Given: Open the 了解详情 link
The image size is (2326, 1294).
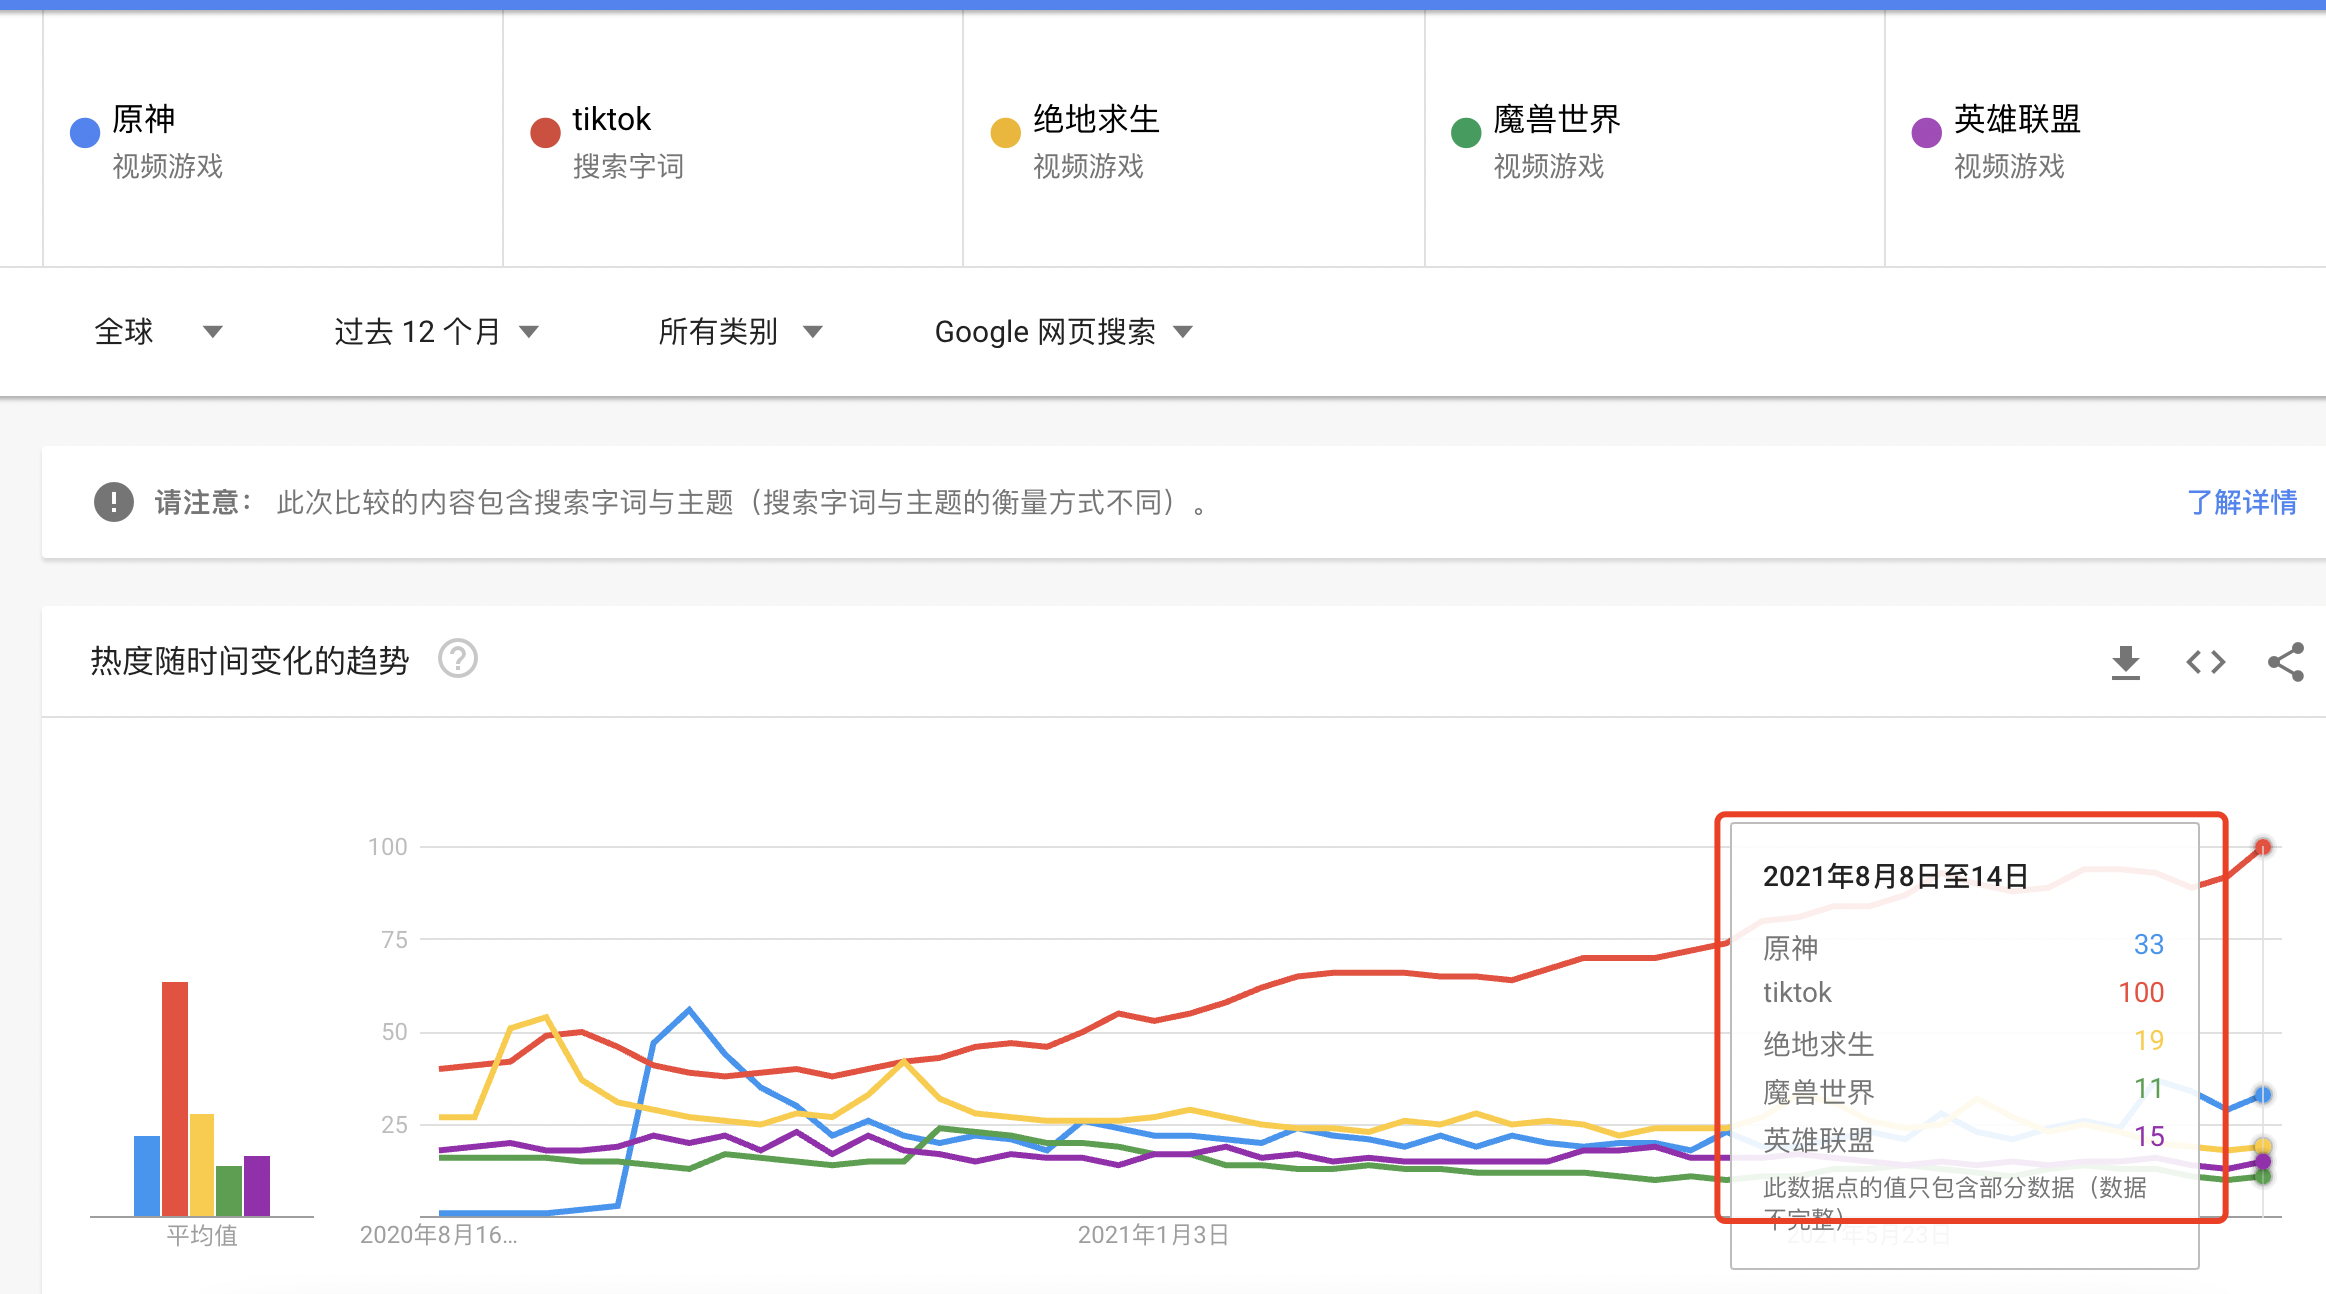Looking at the screenshot, I should pyautogui.click(x=2242, y=502).
